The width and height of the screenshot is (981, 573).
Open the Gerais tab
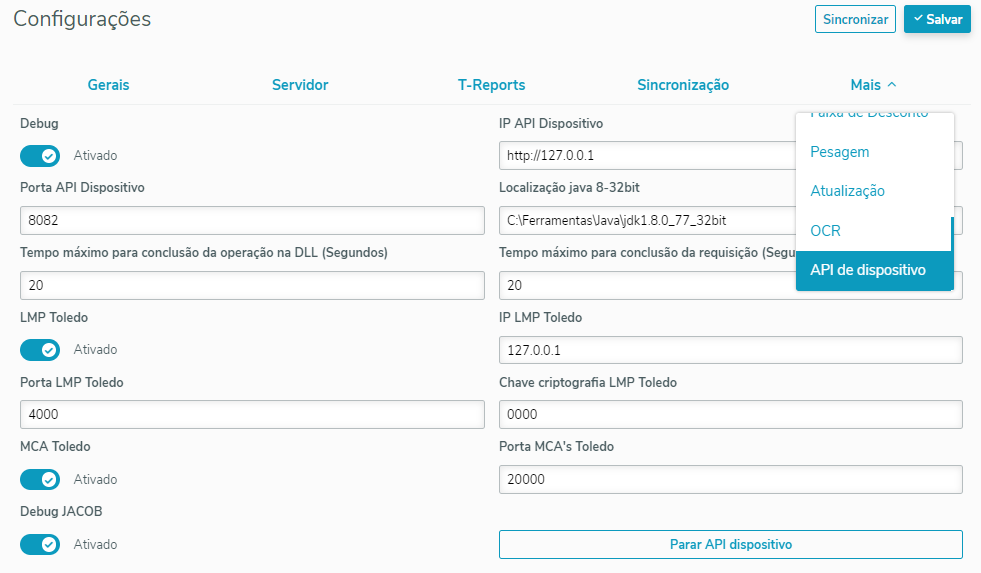108,85
